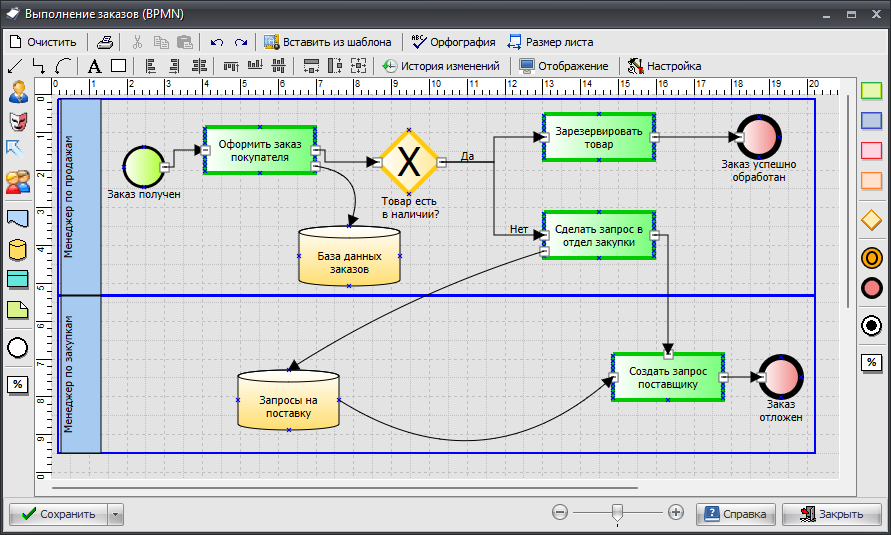Select the yellow diamond gateway shape

coord(871,219)
